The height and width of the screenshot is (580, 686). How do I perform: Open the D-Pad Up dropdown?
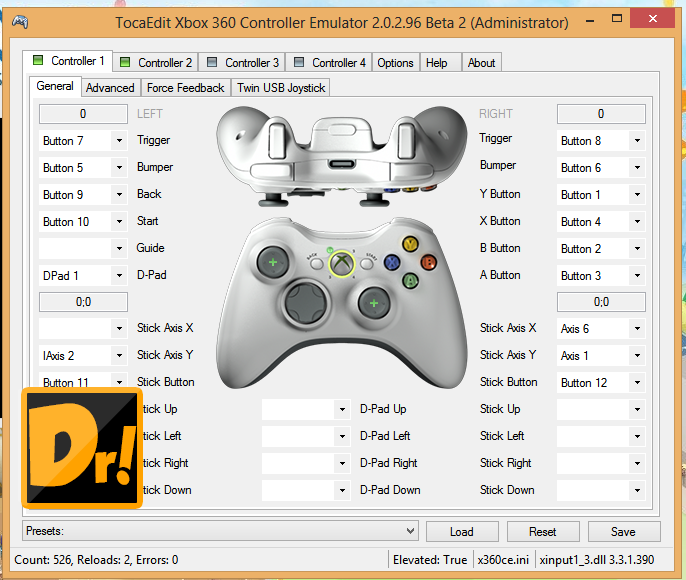306,409
